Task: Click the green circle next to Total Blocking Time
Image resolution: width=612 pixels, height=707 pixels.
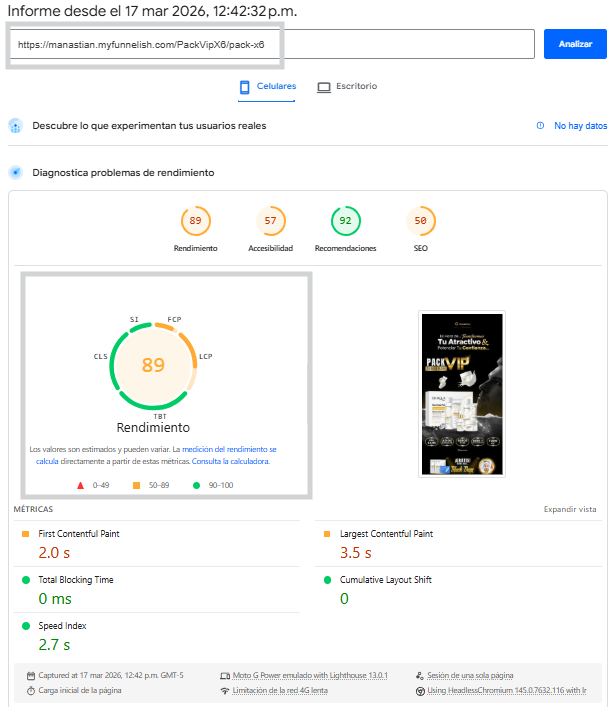Action: click(x=26, y=580)
